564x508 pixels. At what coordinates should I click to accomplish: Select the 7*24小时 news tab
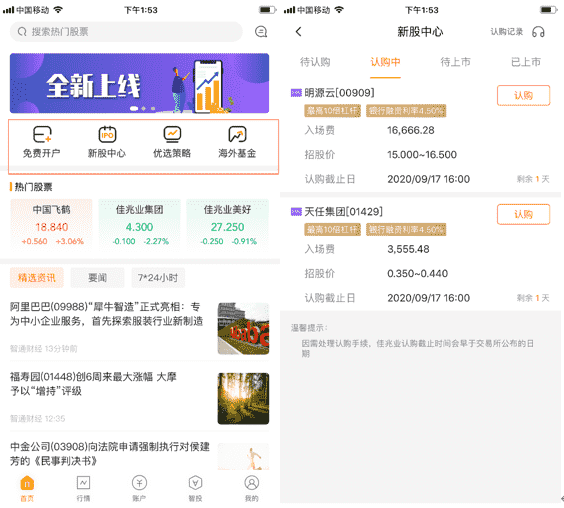[158, 278]
